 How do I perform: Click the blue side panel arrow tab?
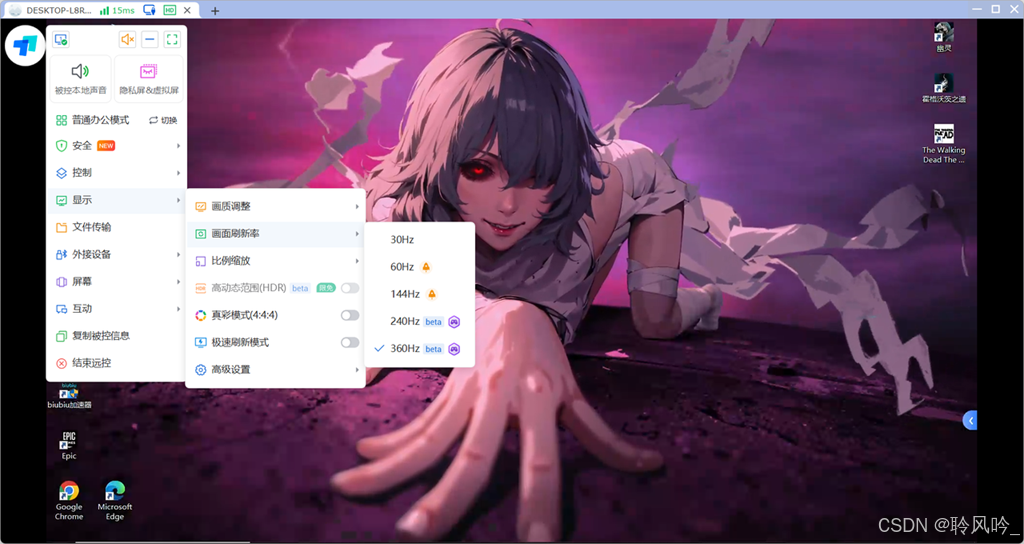point(970,421)
